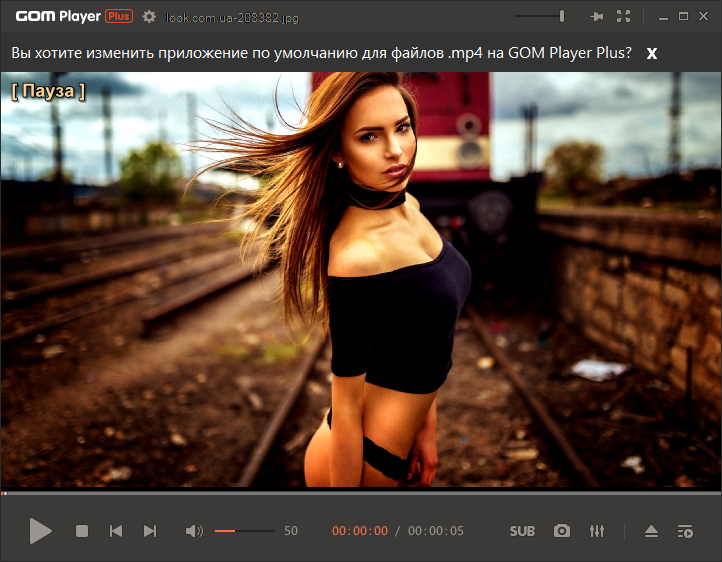Click the paused video frame
This screenshot has width=722, height=562.
361,280
